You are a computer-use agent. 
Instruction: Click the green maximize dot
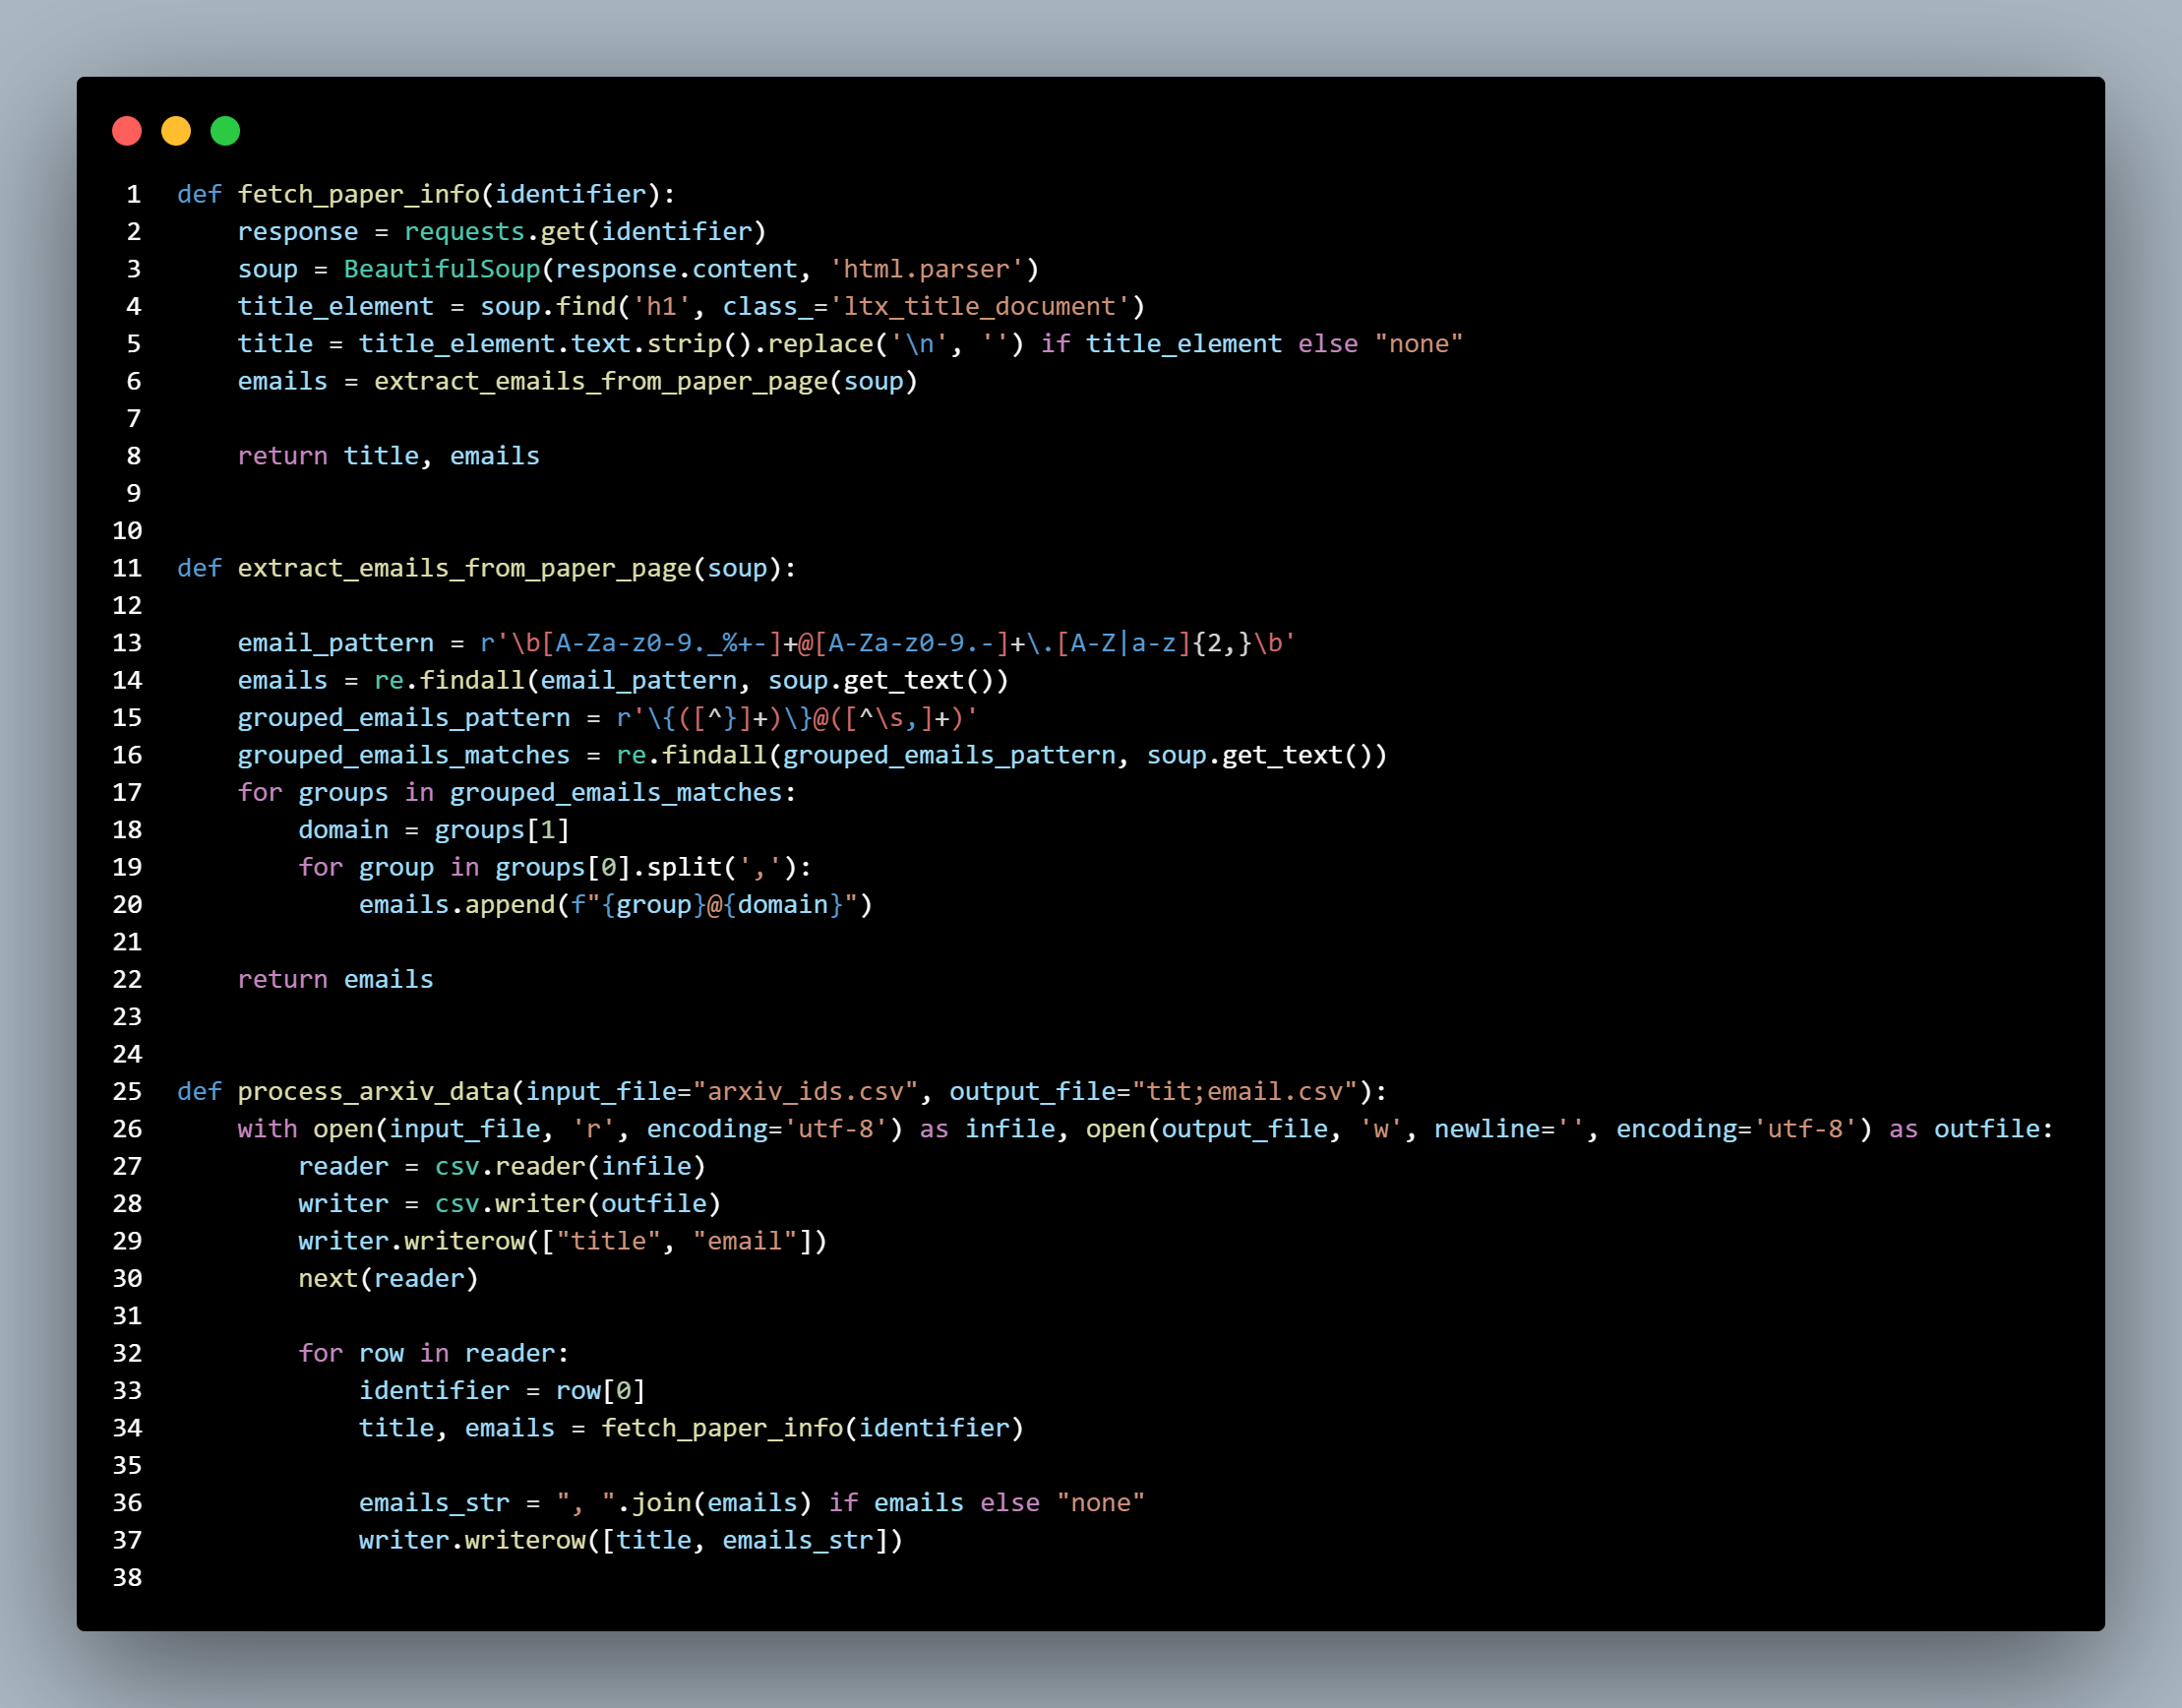click(x=225, y=131)
